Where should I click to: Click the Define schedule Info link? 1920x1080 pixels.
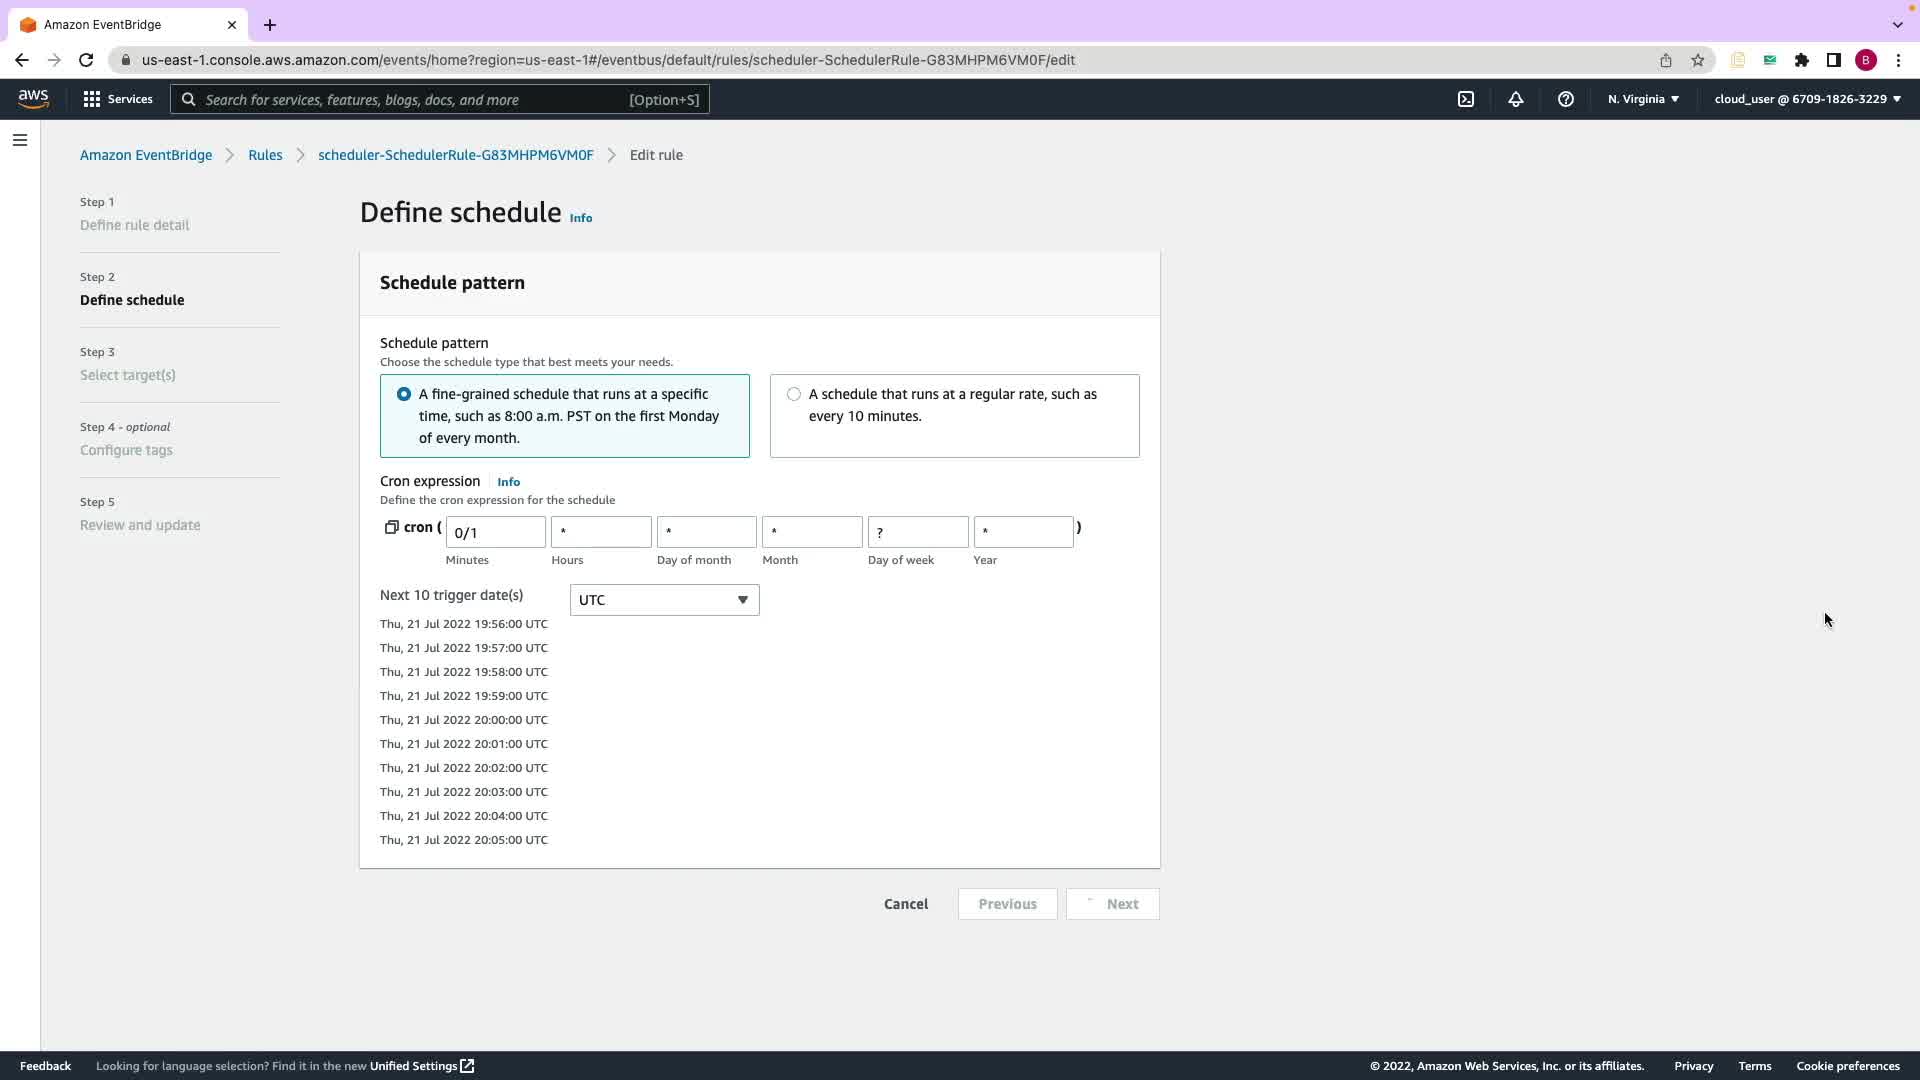pos(581,218)
